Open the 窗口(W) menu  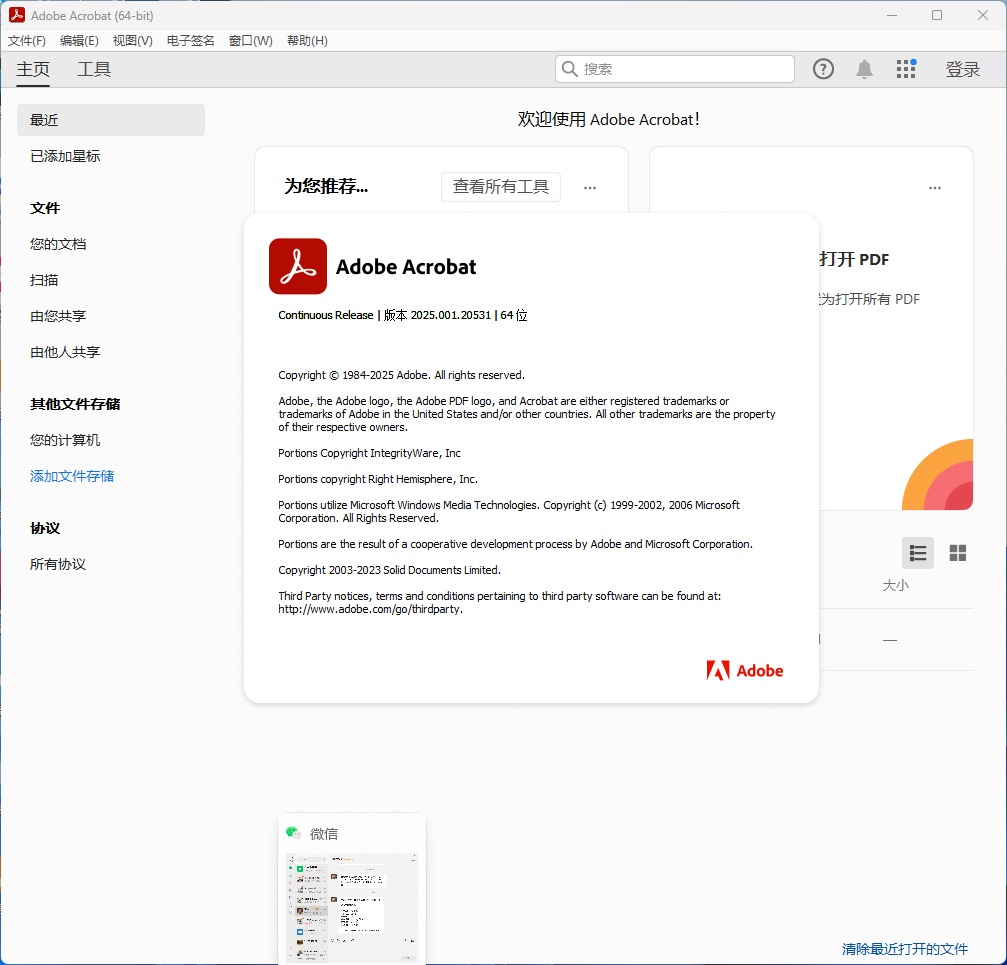[x=250, y=40]
